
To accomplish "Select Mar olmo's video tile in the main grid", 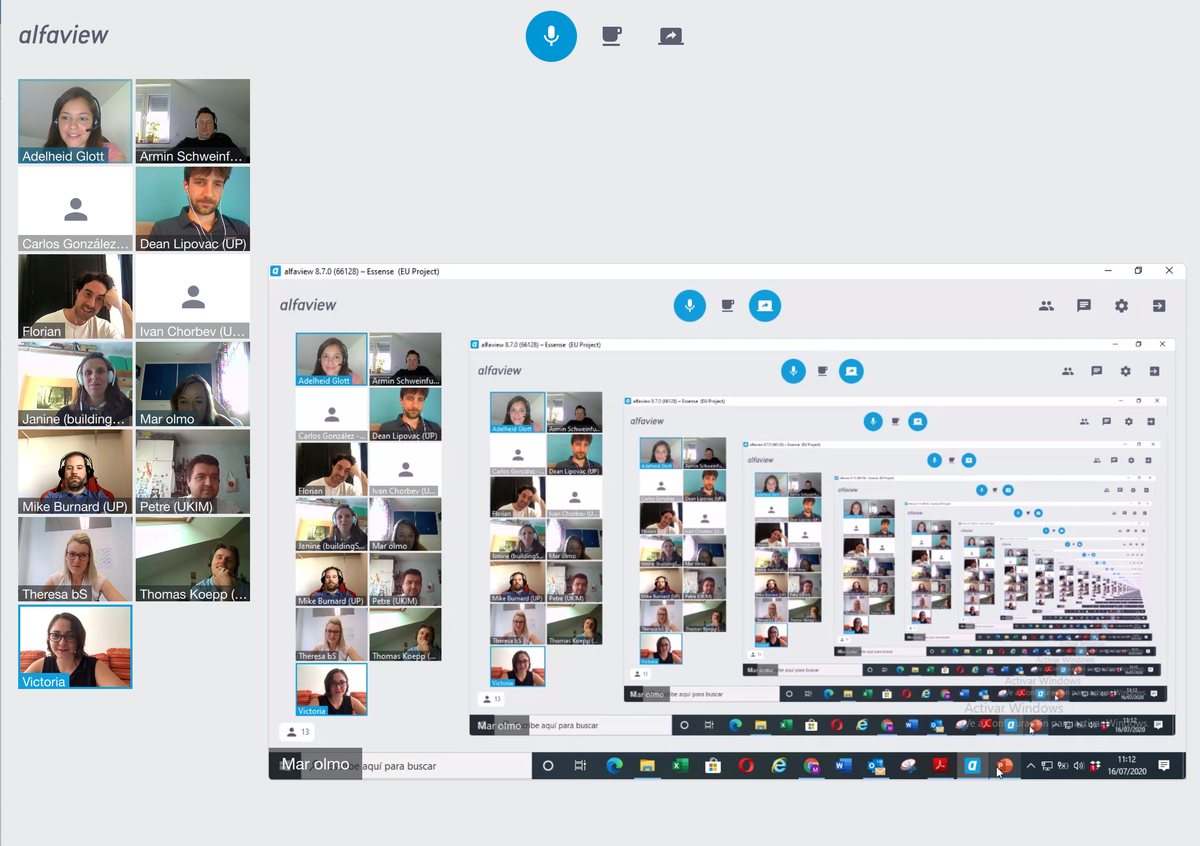I will [193, 384].
